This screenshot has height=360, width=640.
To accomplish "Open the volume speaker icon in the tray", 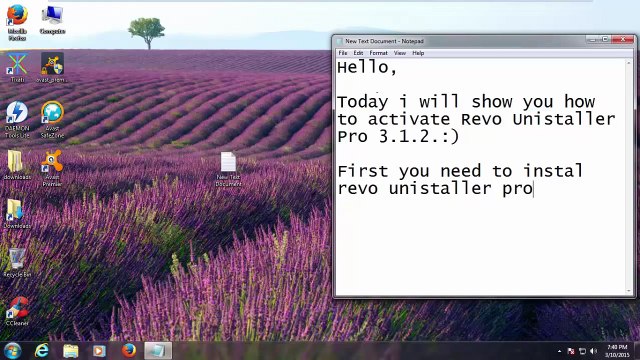I will 593,351.
